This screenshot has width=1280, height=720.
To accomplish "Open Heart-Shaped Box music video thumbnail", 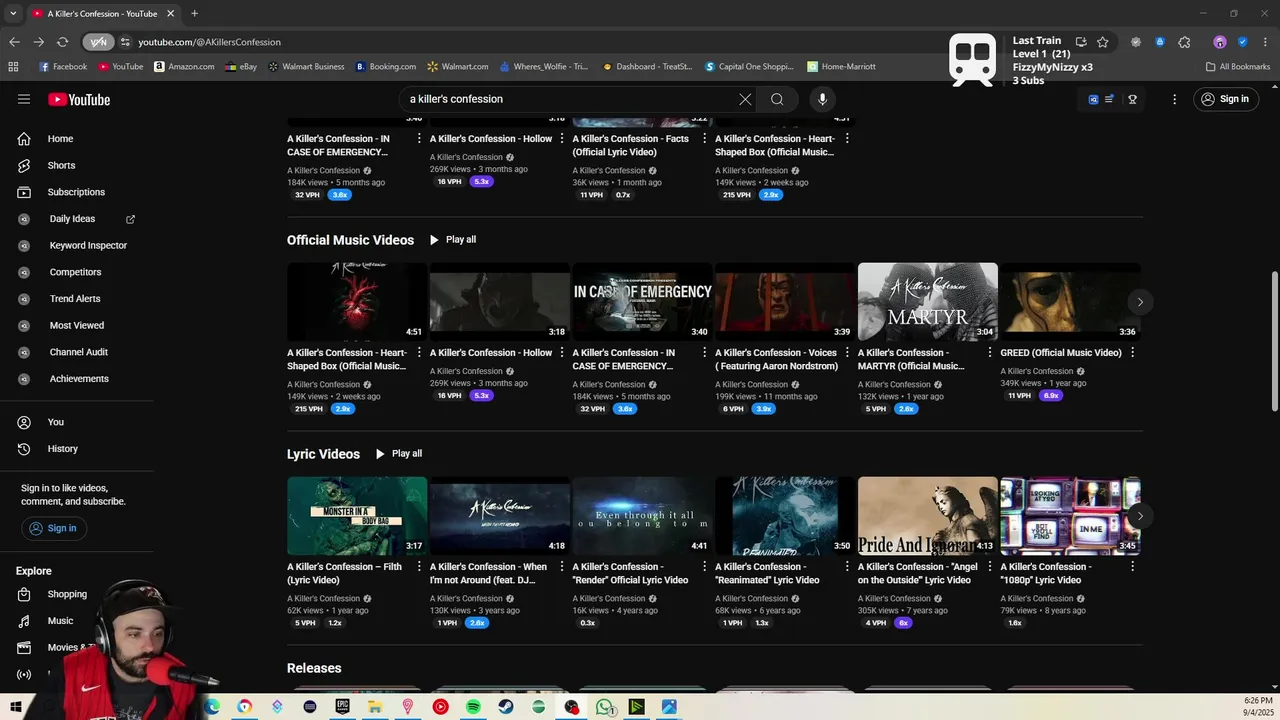I will [357, 302].
